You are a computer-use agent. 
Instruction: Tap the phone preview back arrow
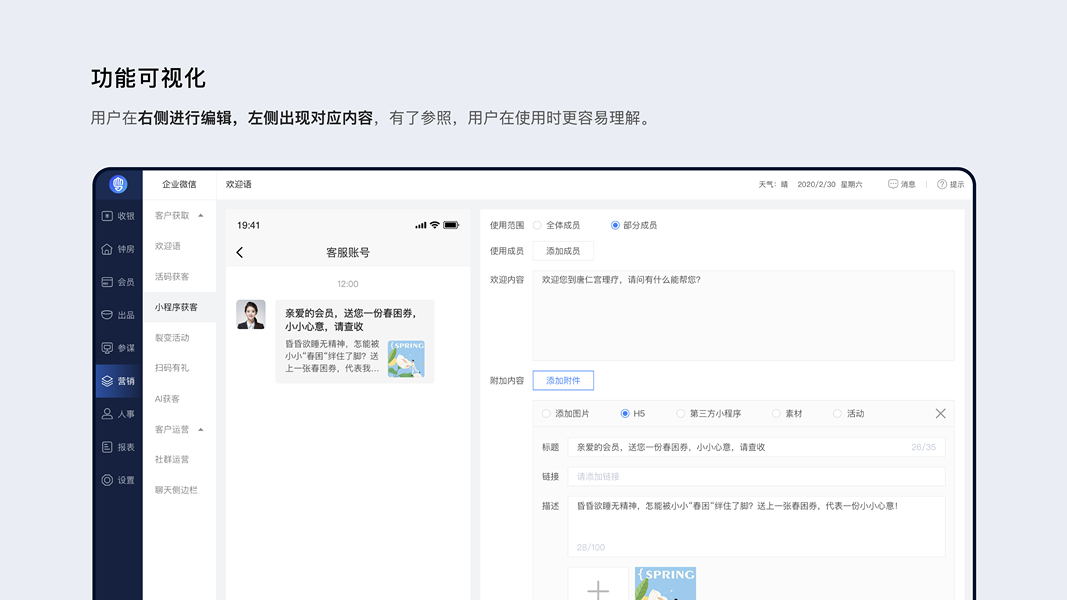click(x=240, y=252)
